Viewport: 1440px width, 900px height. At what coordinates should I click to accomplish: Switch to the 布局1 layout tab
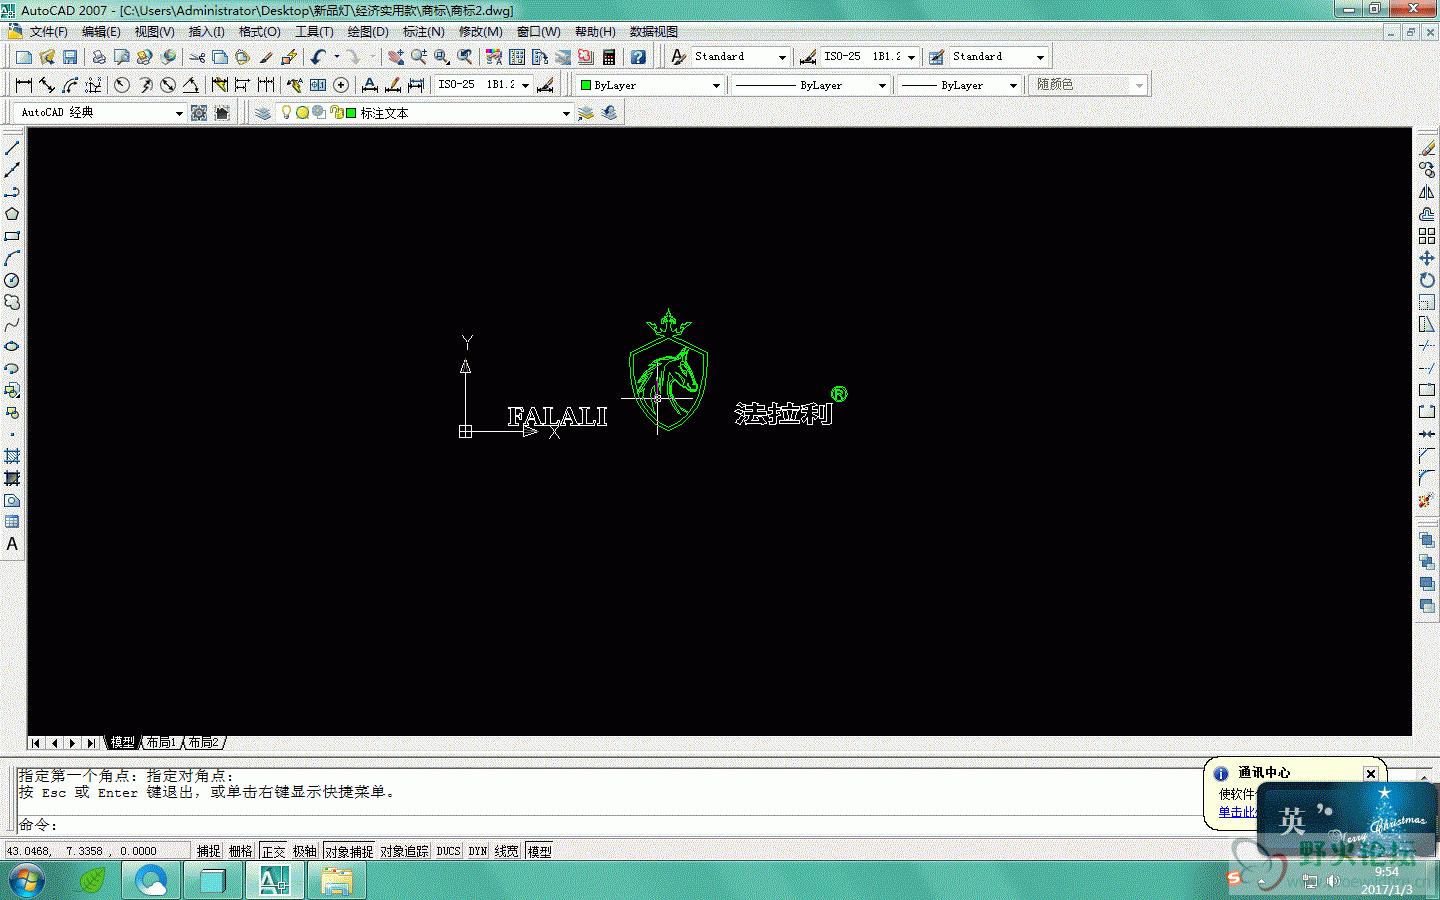point(160,742)
